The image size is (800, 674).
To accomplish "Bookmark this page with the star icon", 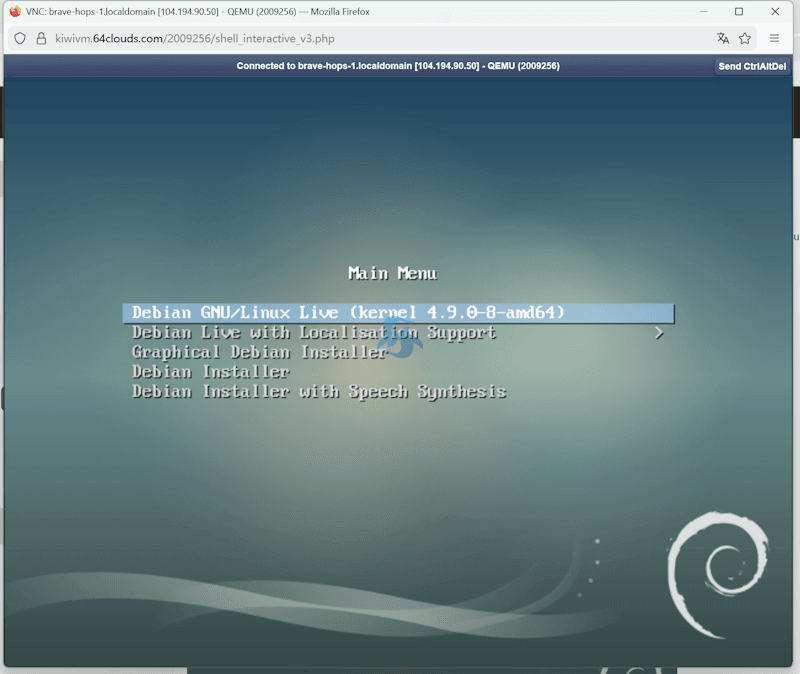I will coord(745,39).
